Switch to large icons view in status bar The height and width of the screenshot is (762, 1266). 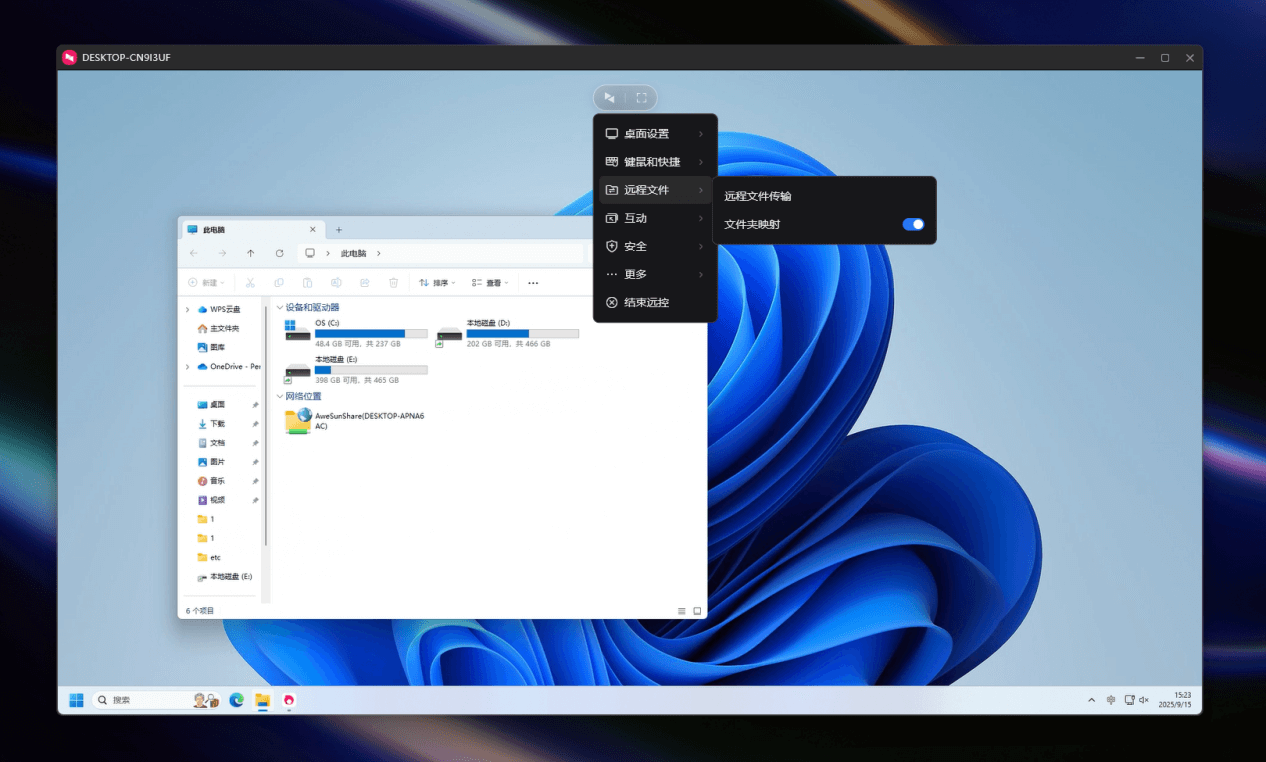click(x=697, y=611)
